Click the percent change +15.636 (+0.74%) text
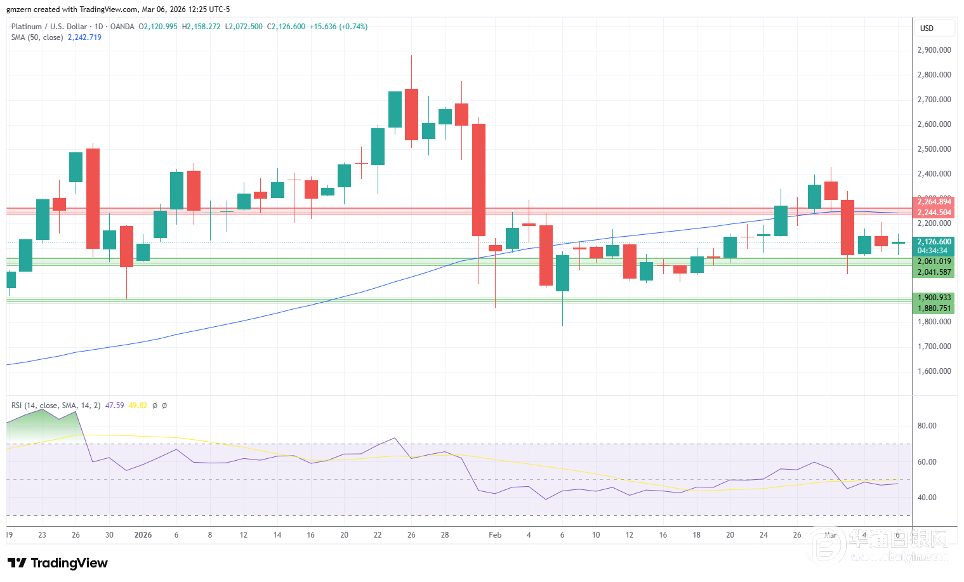Image resolution: width=964 pixels, height=582 pixels. pyautogui.click(x=336, y=26)
